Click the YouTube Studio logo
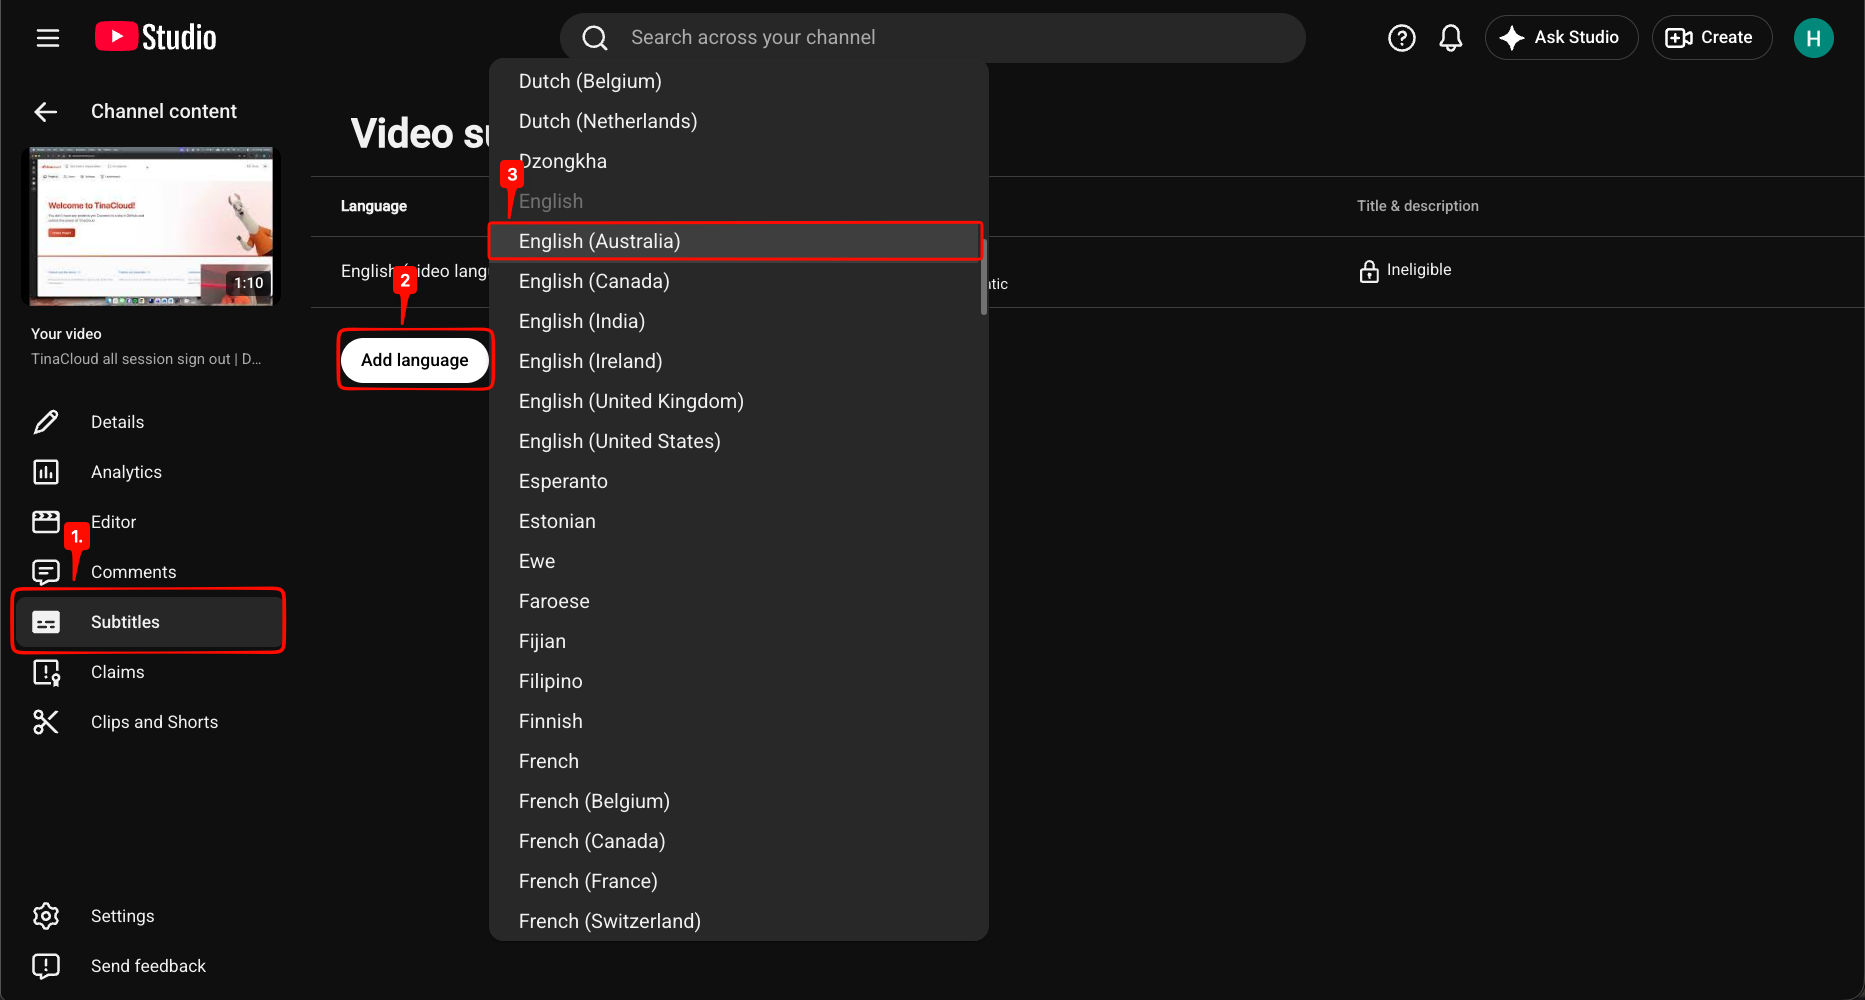Screen dimensions: 1865x1000 point(155,37)
